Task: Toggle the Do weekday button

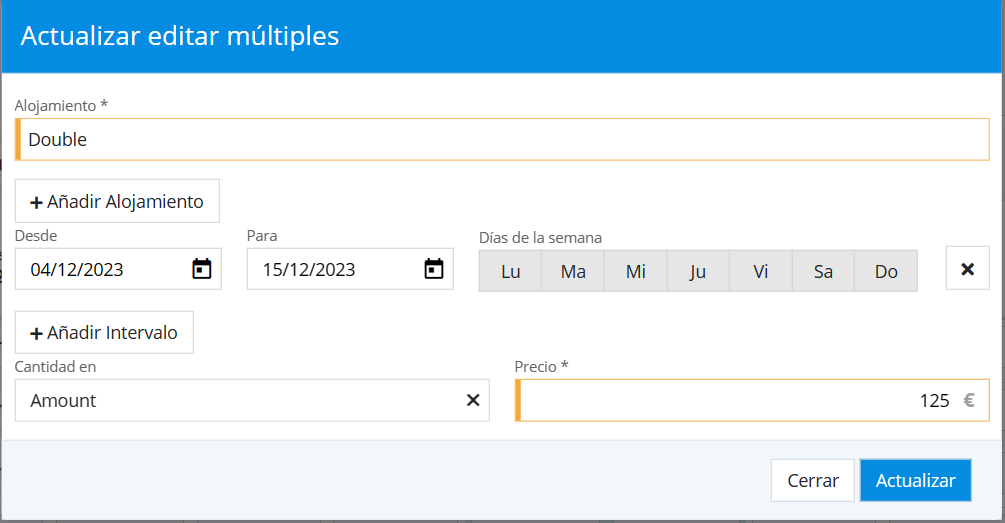Action: [x=886, y=271]
